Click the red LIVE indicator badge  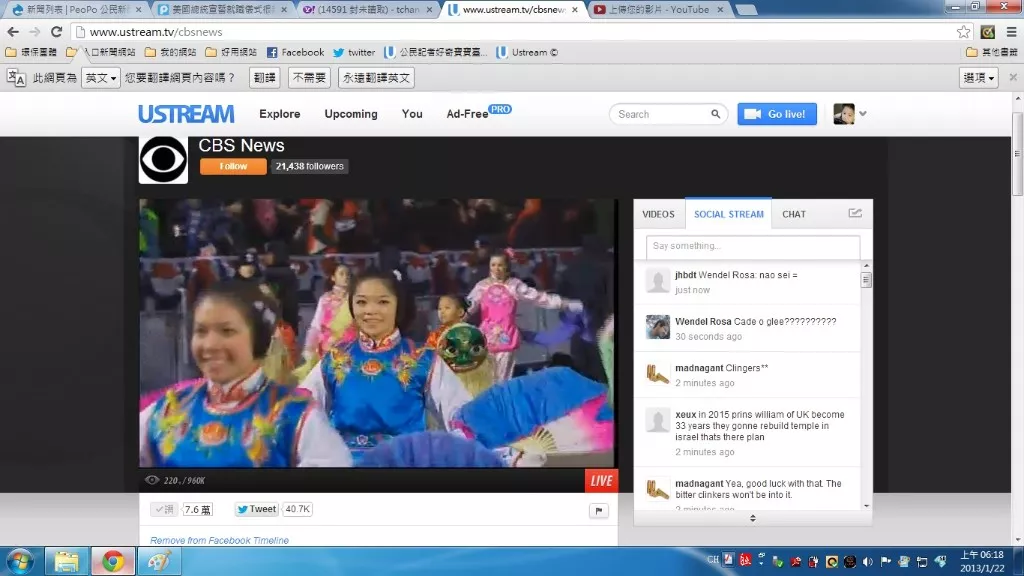pyautogui.click(x=601, y=481)
